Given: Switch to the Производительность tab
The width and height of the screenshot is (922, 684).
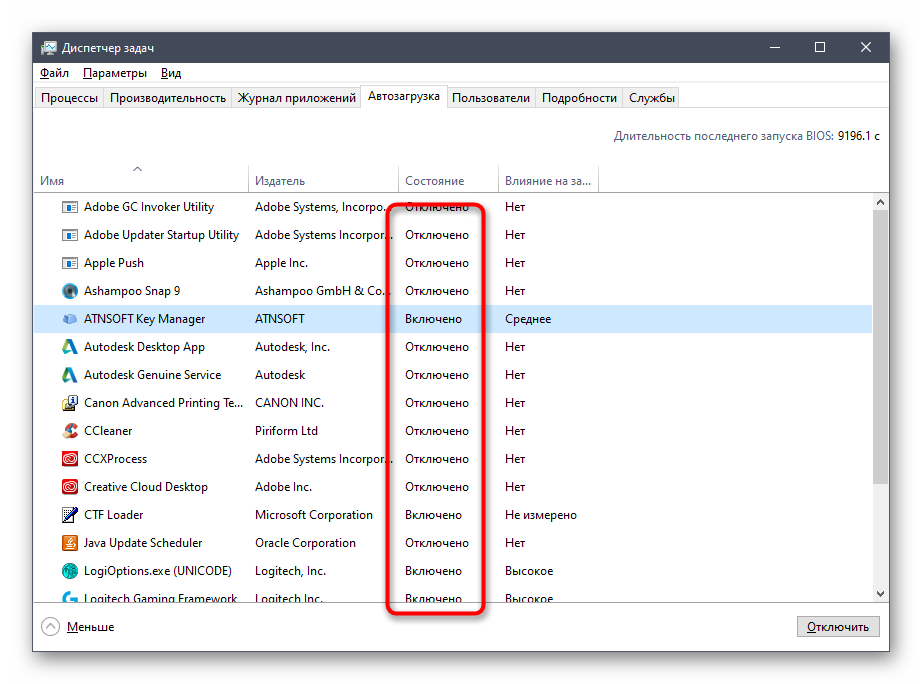Looking at the screenshot, I should point(168,98).
